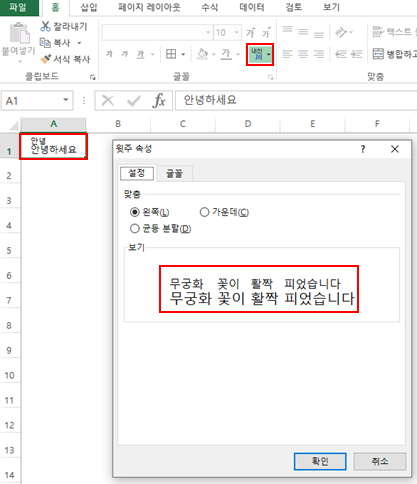Click the 잘라내기 scissors icon
The image size is (417, 484).
[x=45, y=26]
